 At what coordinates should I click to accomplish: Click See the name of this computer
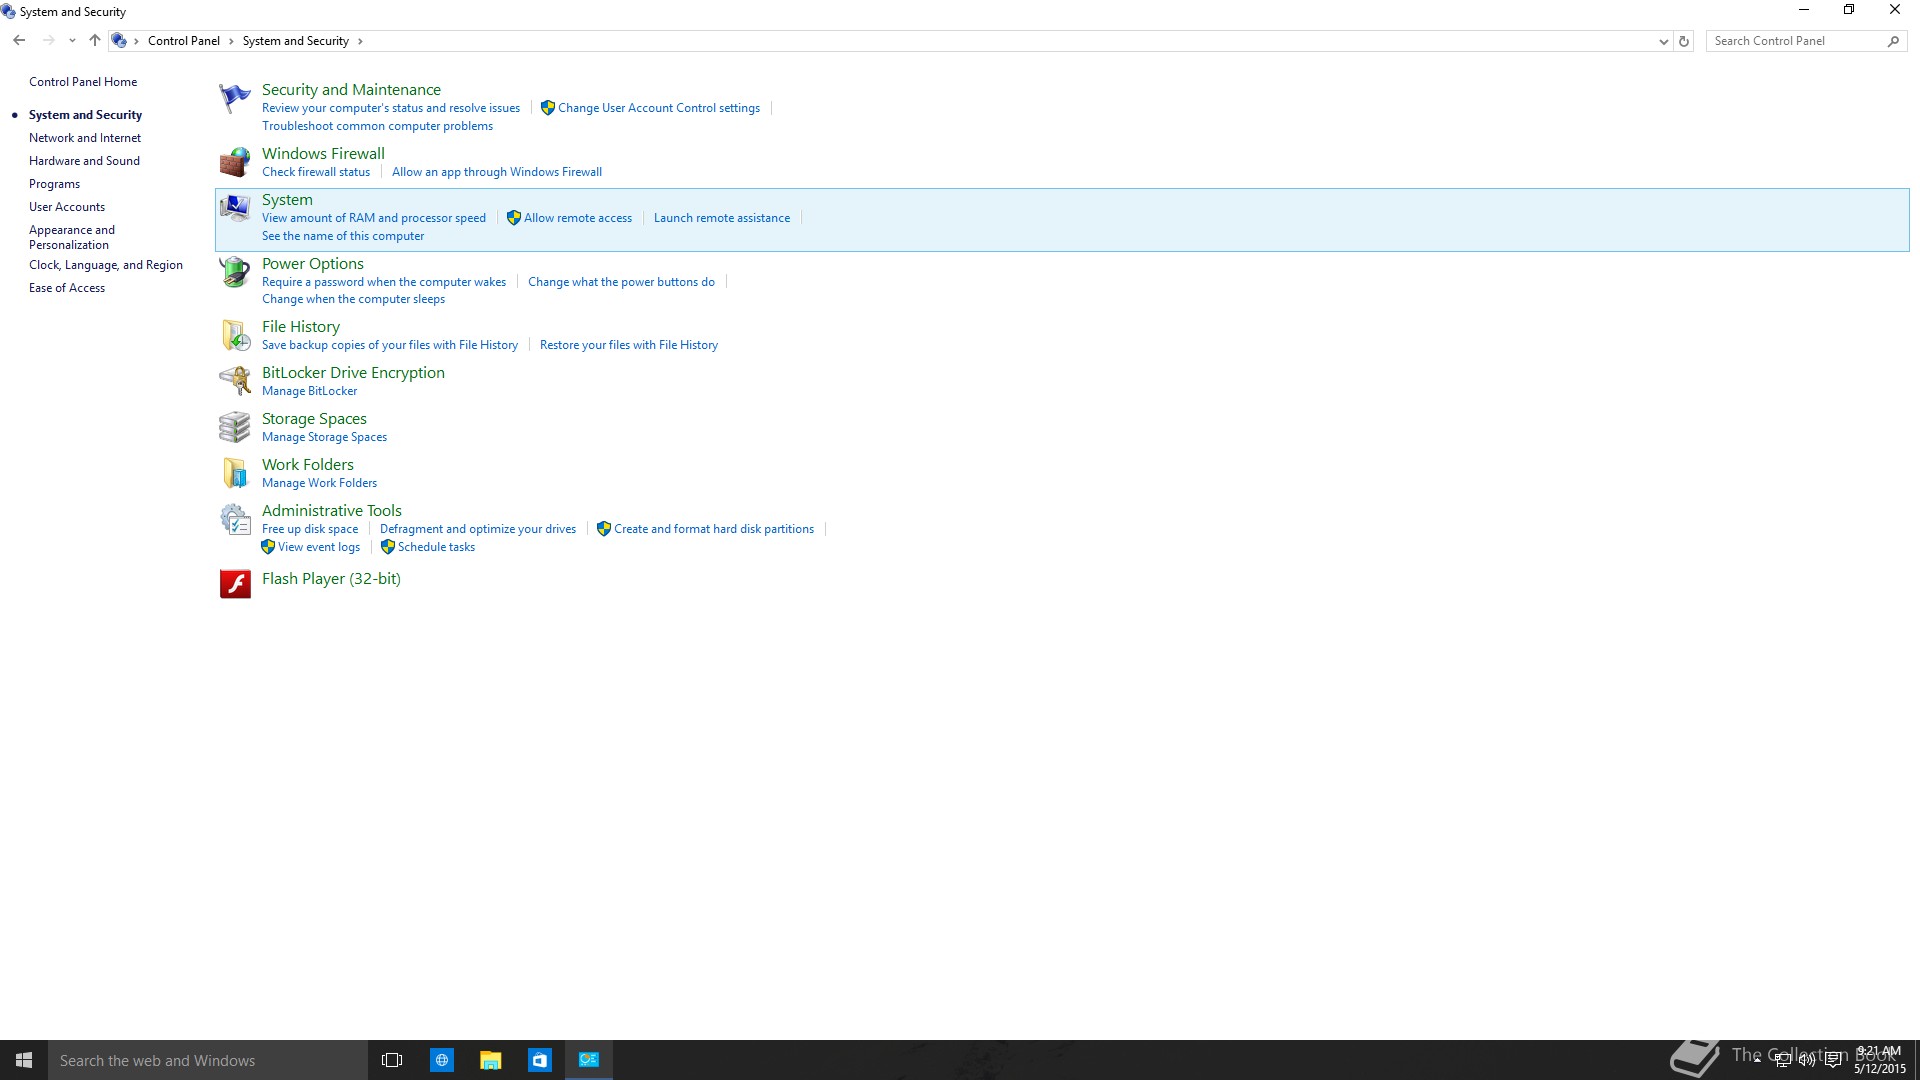click(343, 236)
